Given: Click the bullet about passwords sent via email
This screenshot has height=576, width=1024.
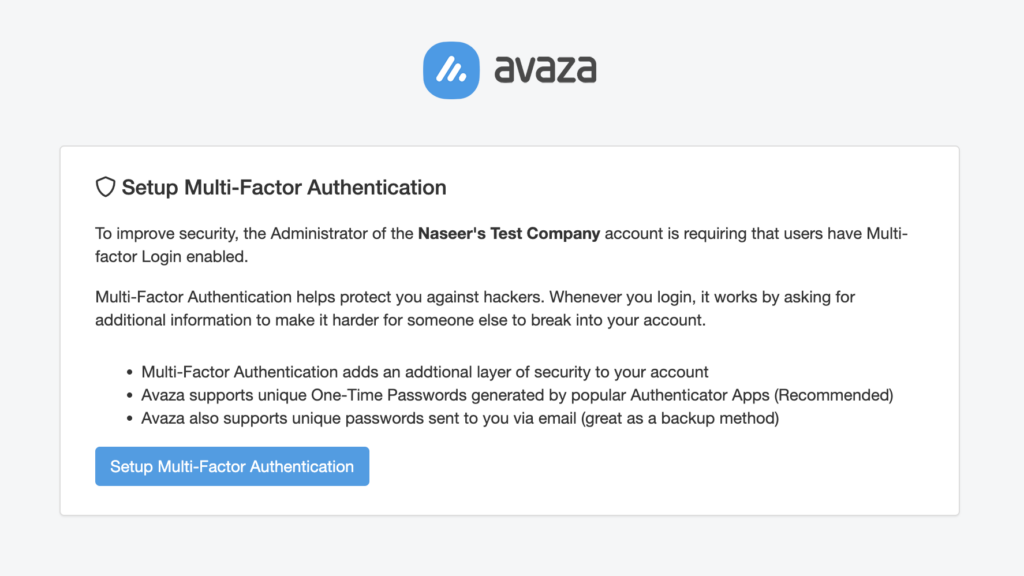Looking at the screenshot, I should tap(460, 418).
